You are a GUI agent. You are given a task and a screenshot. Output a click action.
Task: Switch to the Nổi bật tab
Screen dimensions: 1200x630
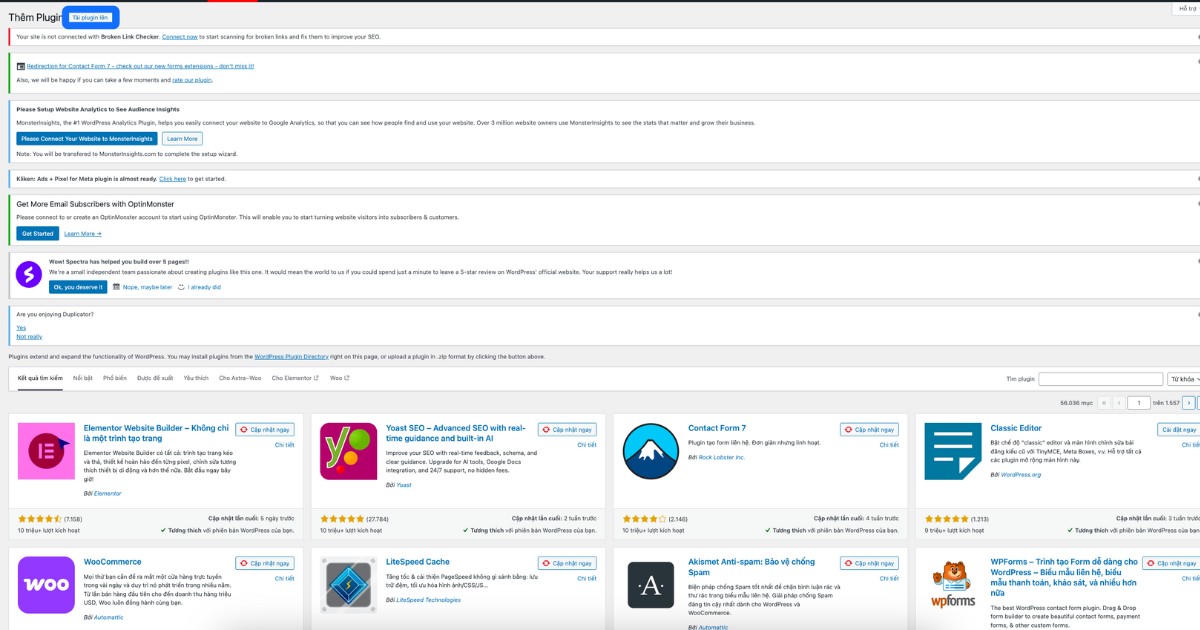[x=83, y=378]
